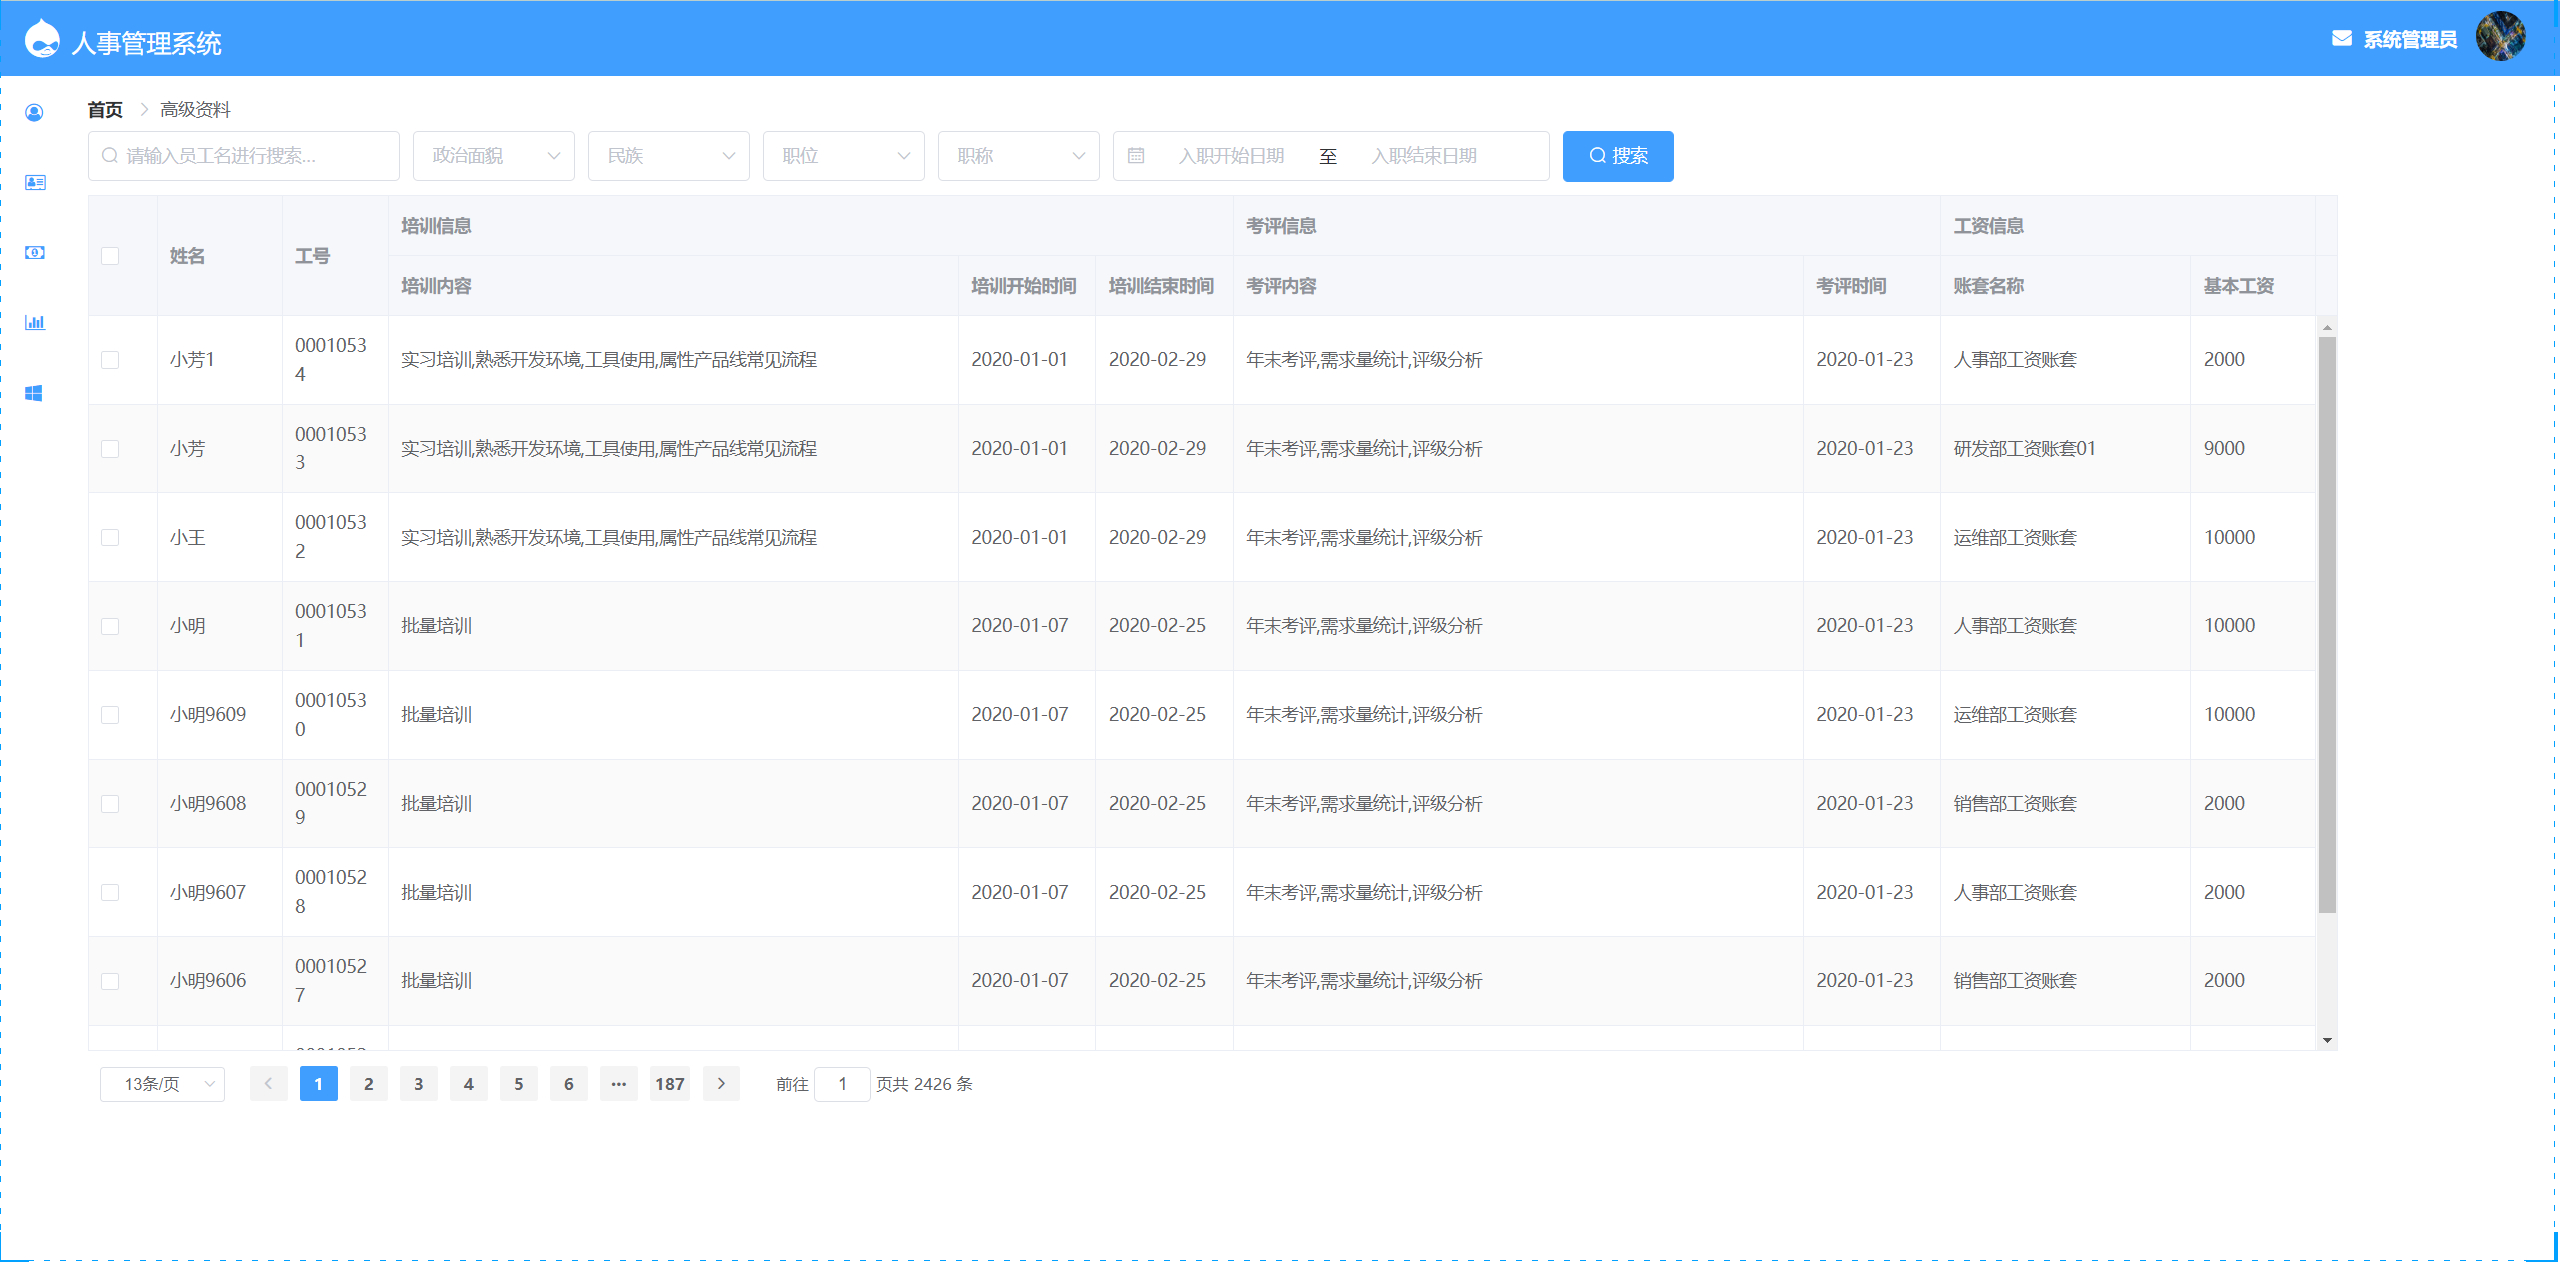This screenshot has width=2560, height=1262.
Task: Open the envelope messages icon in header
Action: click(2341, 39)
